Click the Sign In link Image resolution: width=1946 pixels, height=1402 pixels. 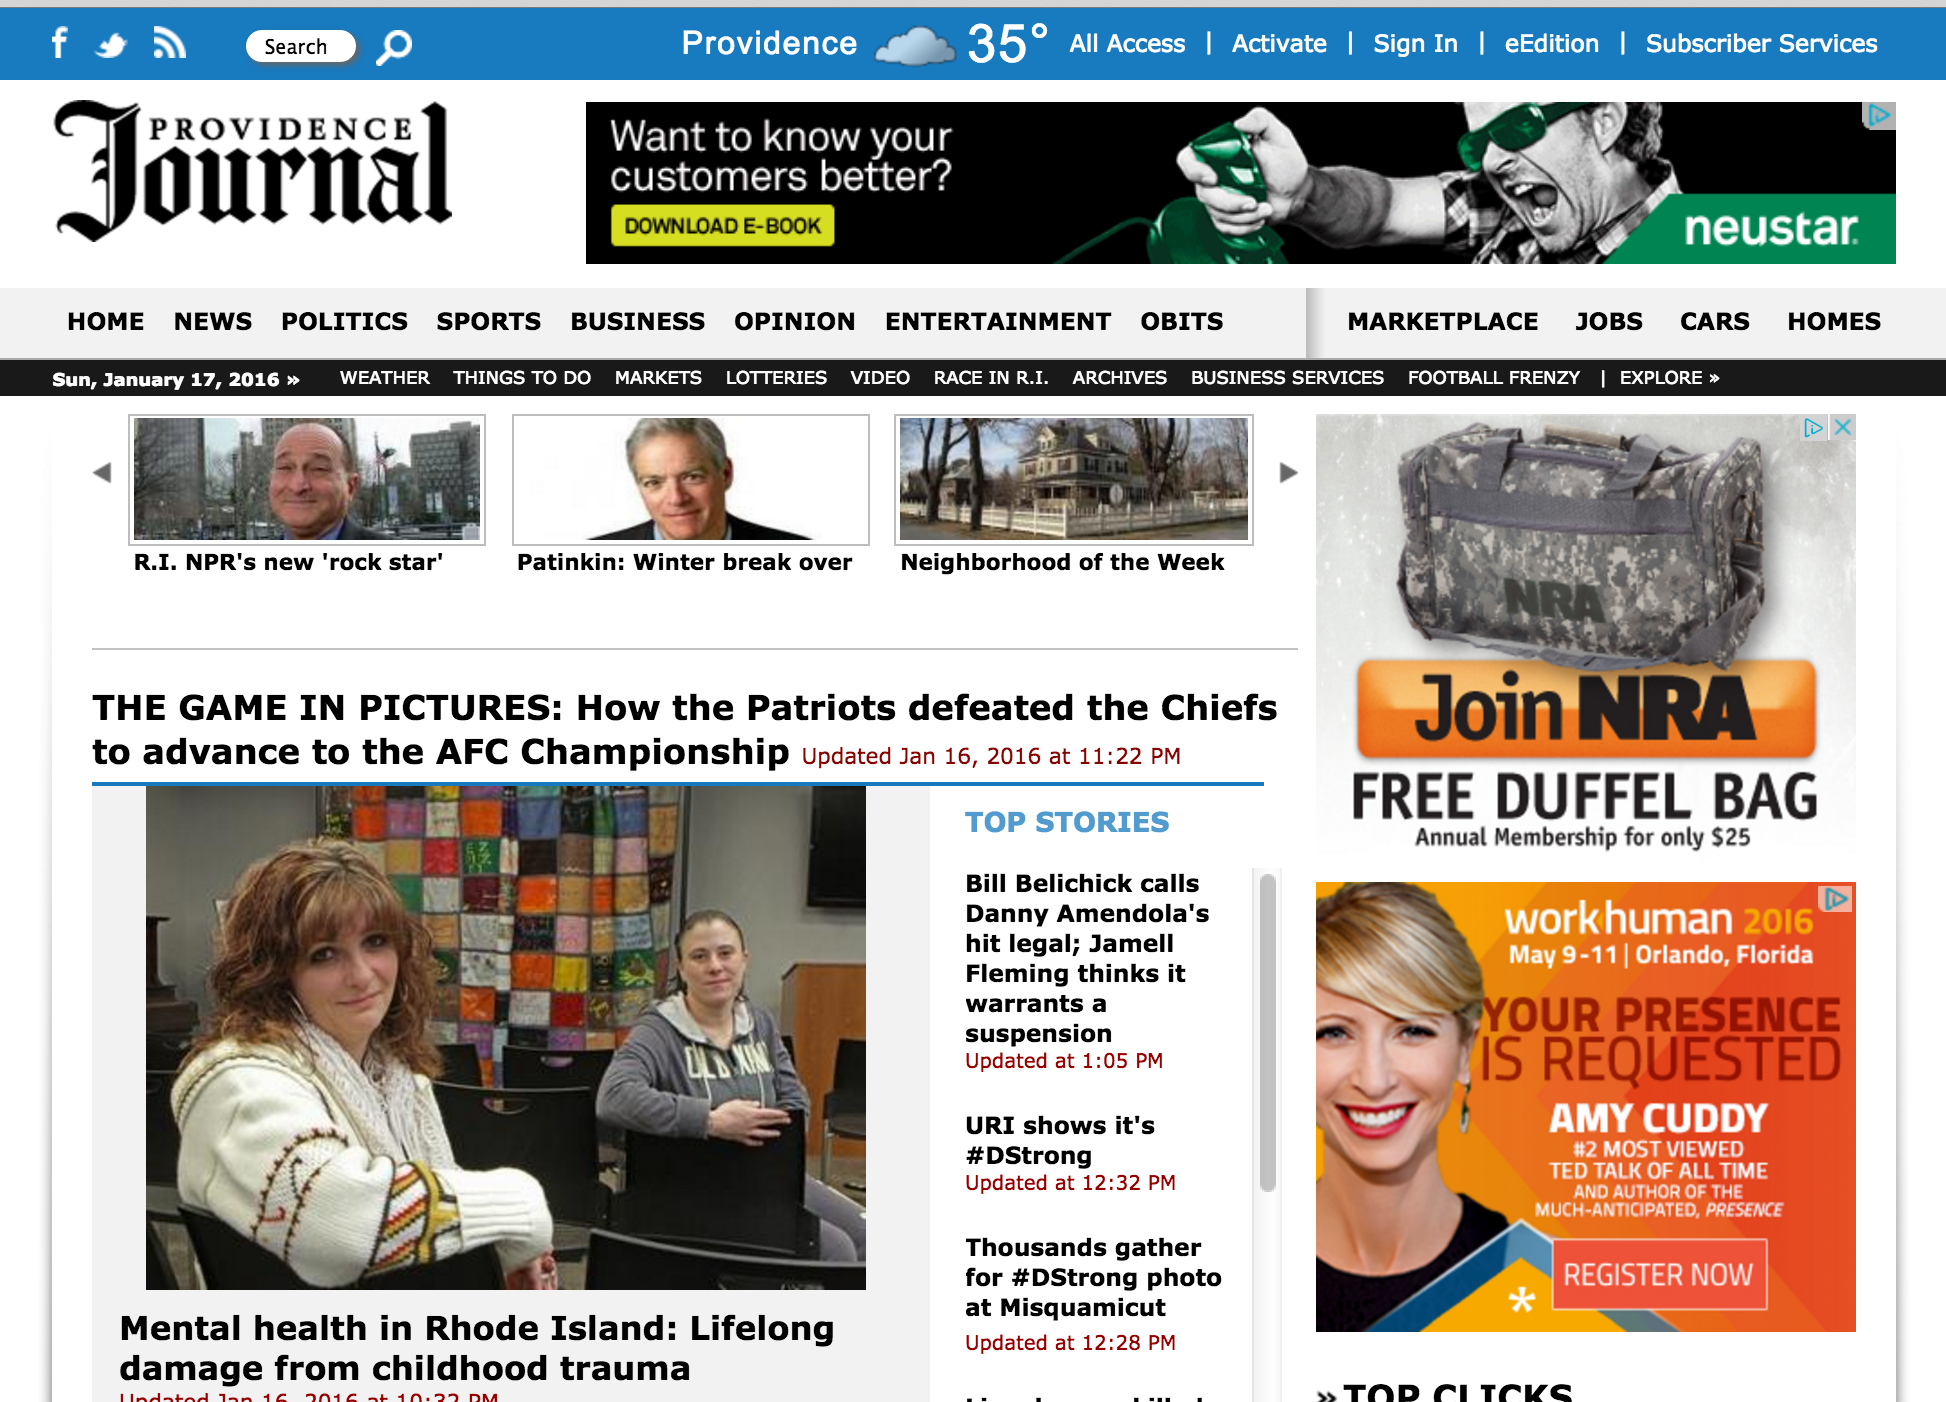[x=1415, y=43]
